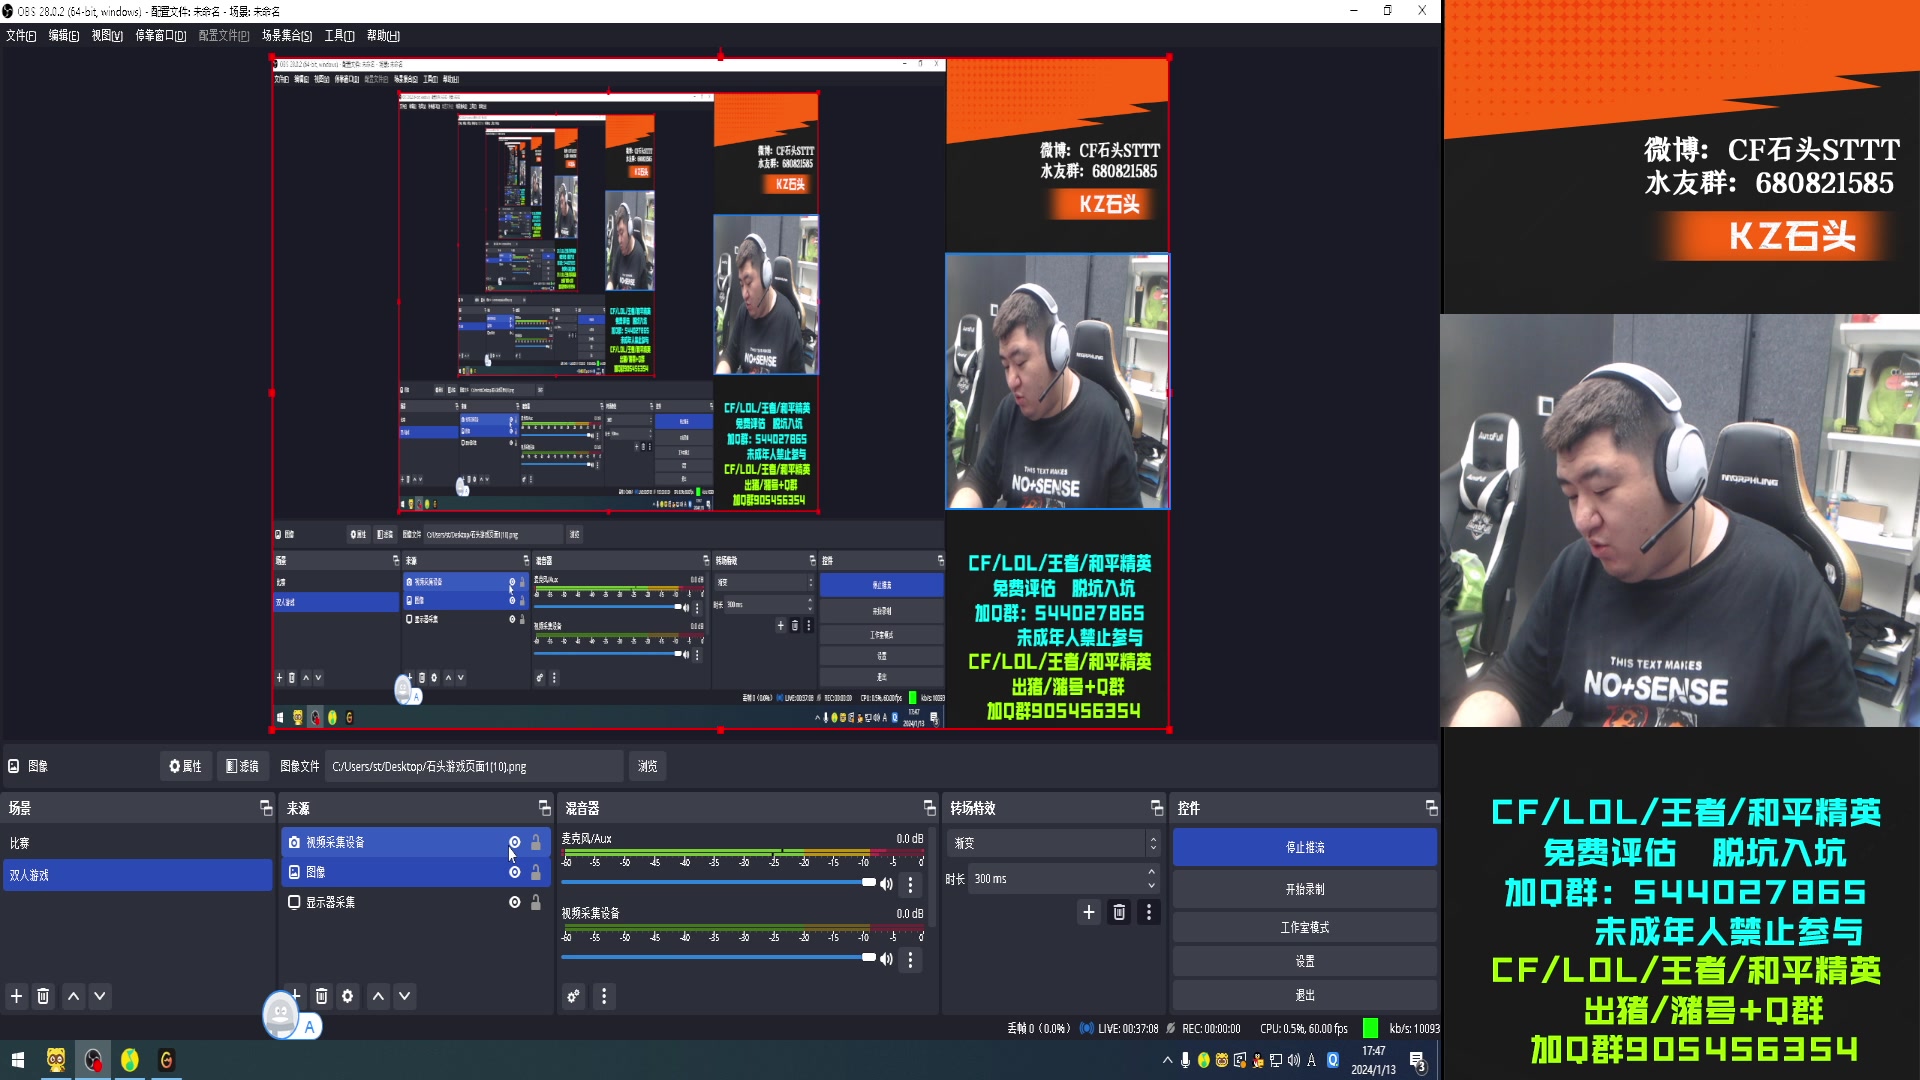Move selected source down with arrow icon
This screenshot has height=1080, width=1920.
[x=405, y=996]
